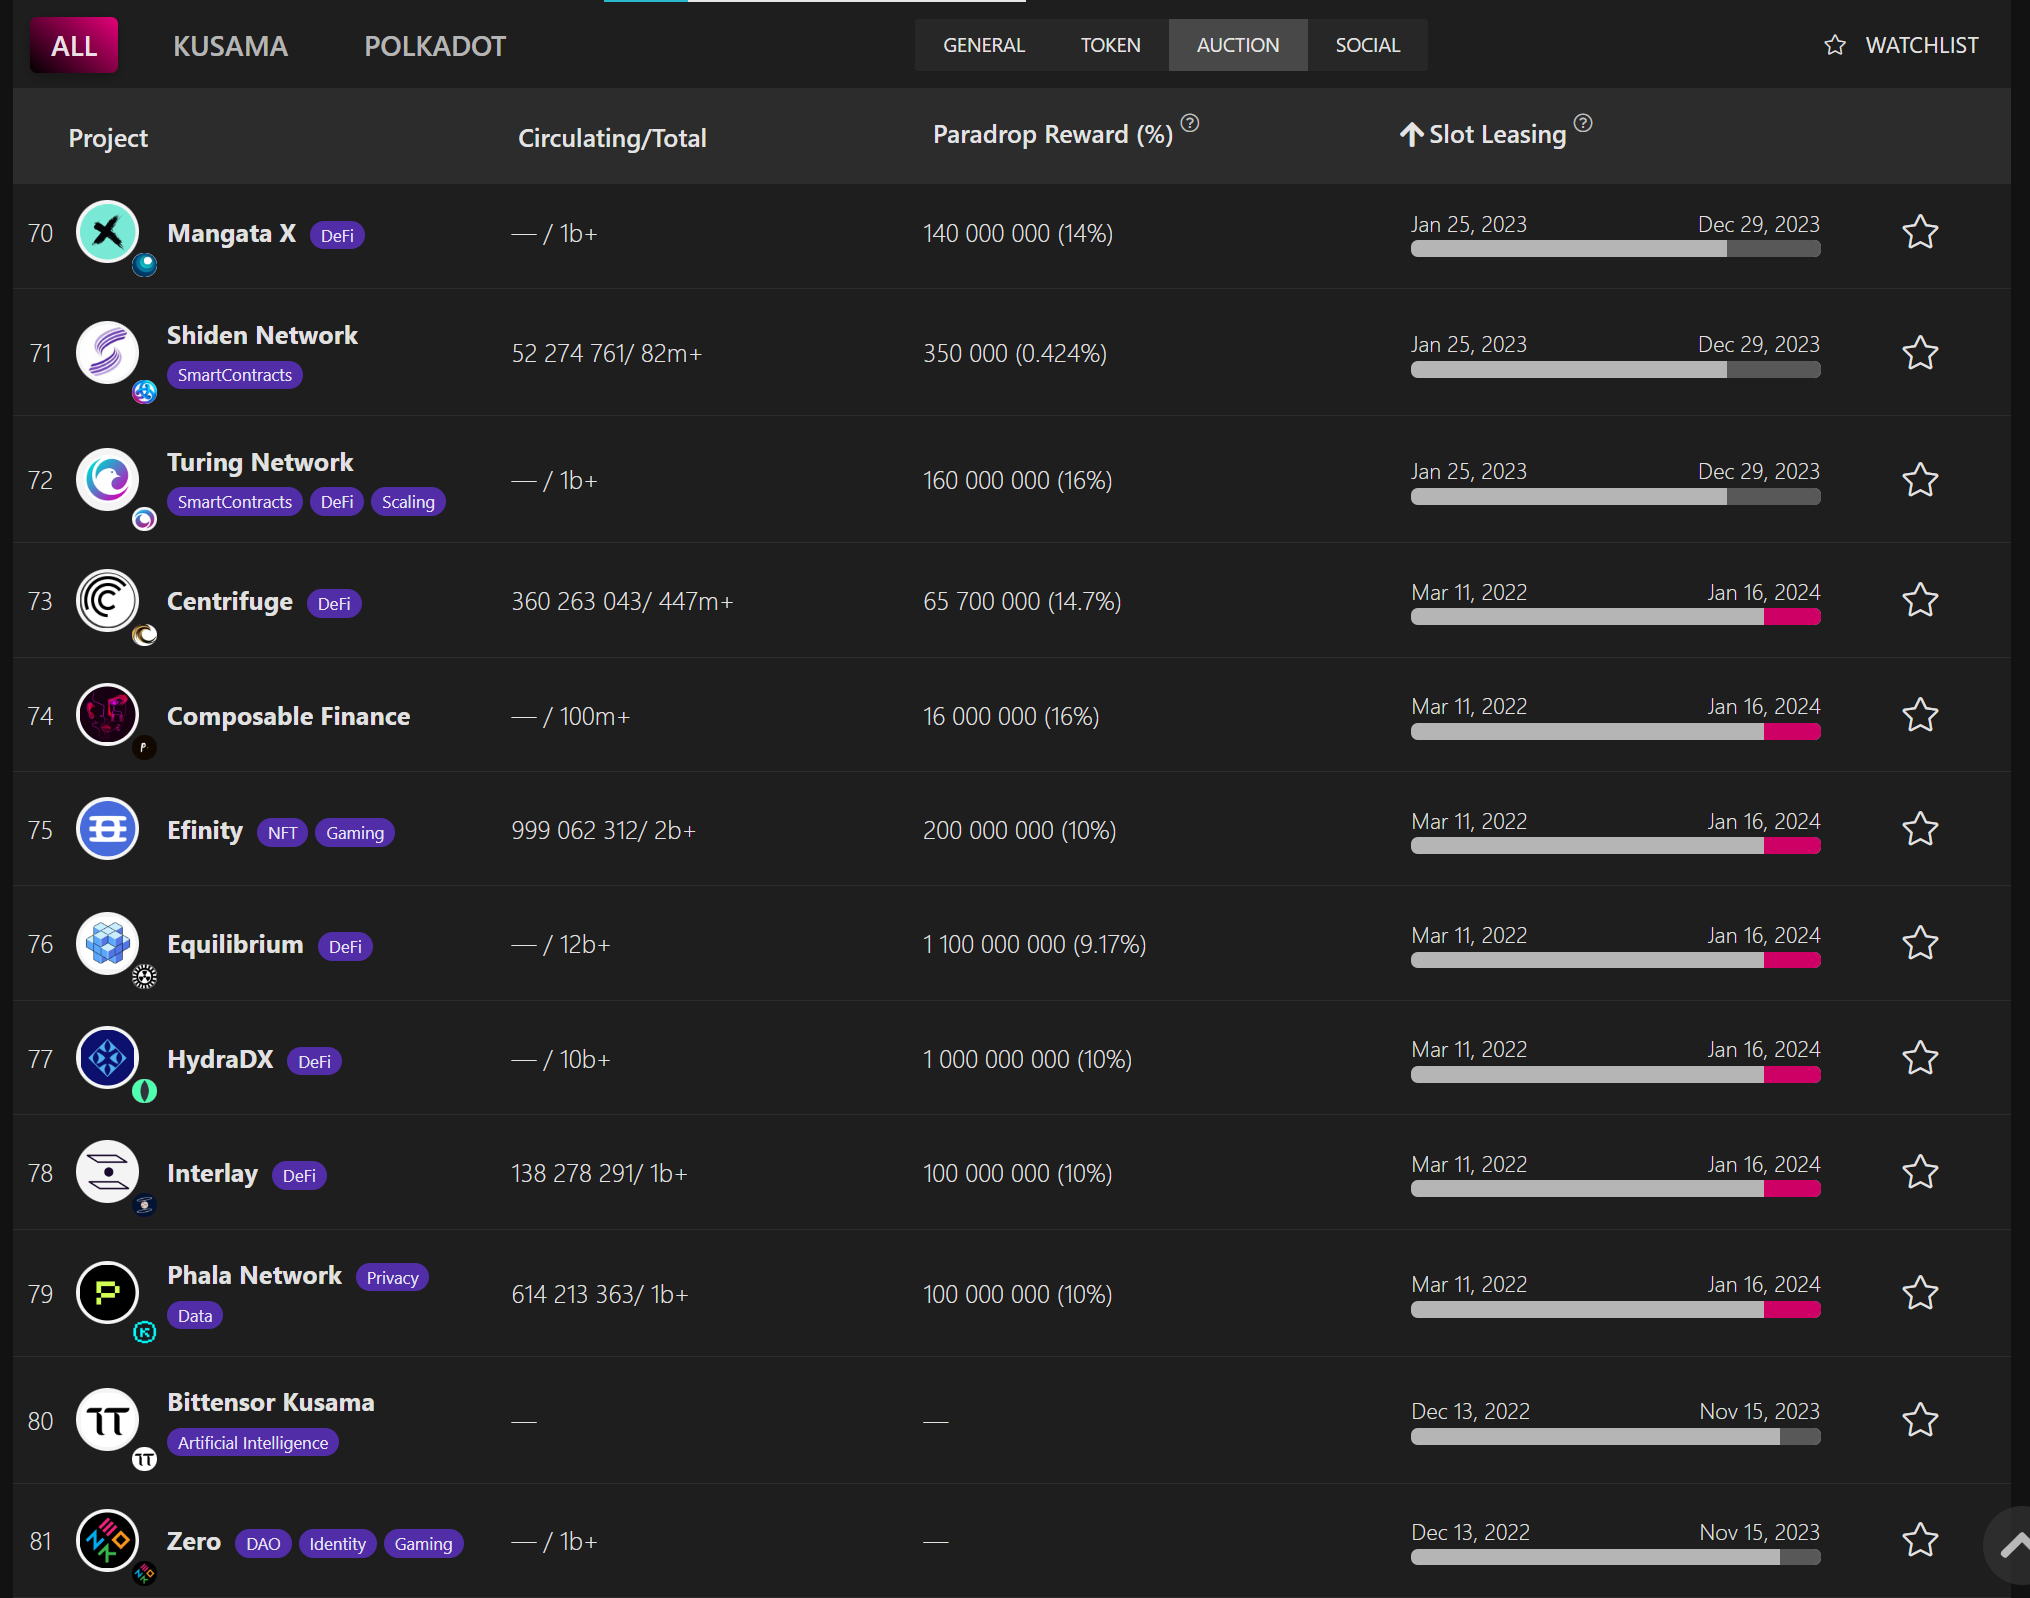The height and width of the screenshot is (1598, 2030).
Task: Click Efinity's 999 062 312/ 2b+ supply cell
Action: pyautogui.click(x=603, y=830)
